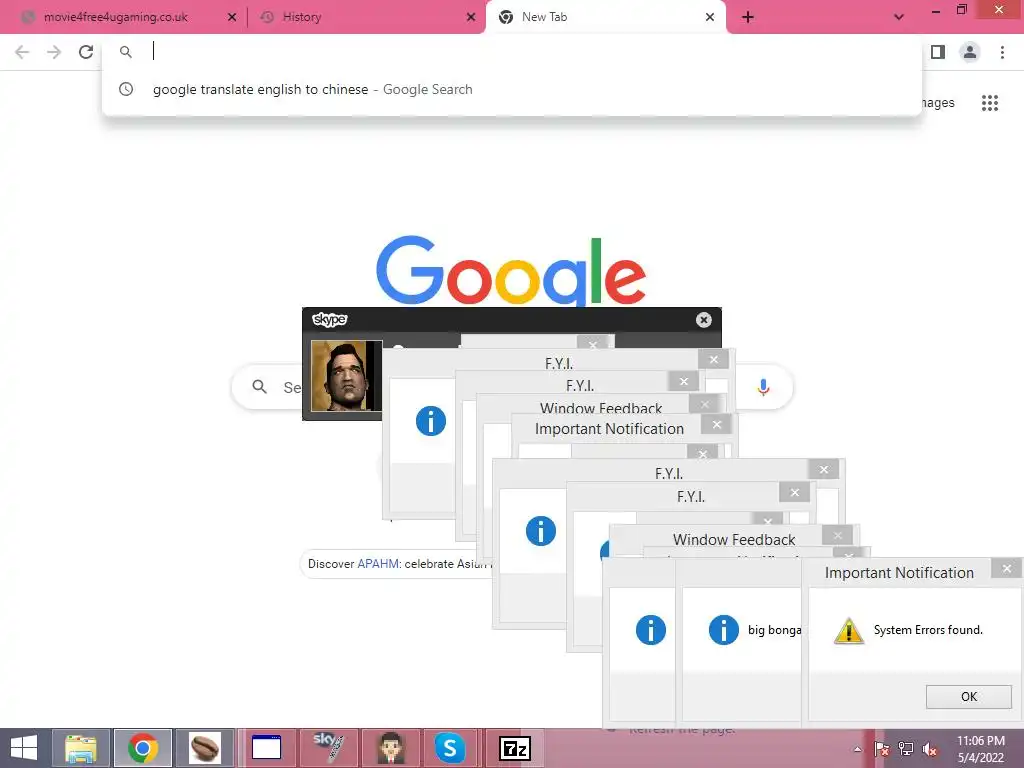Click the Skype logo in popup
Viewport: 1024px width, 768px height.
(x=329, y=319)
